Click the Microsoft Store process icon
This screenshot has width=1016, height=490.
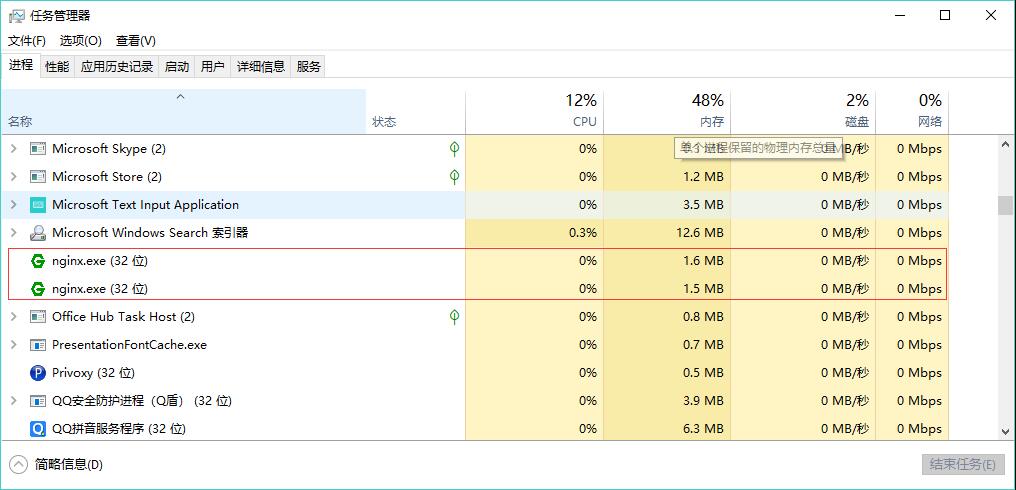[x=38, y=177]
